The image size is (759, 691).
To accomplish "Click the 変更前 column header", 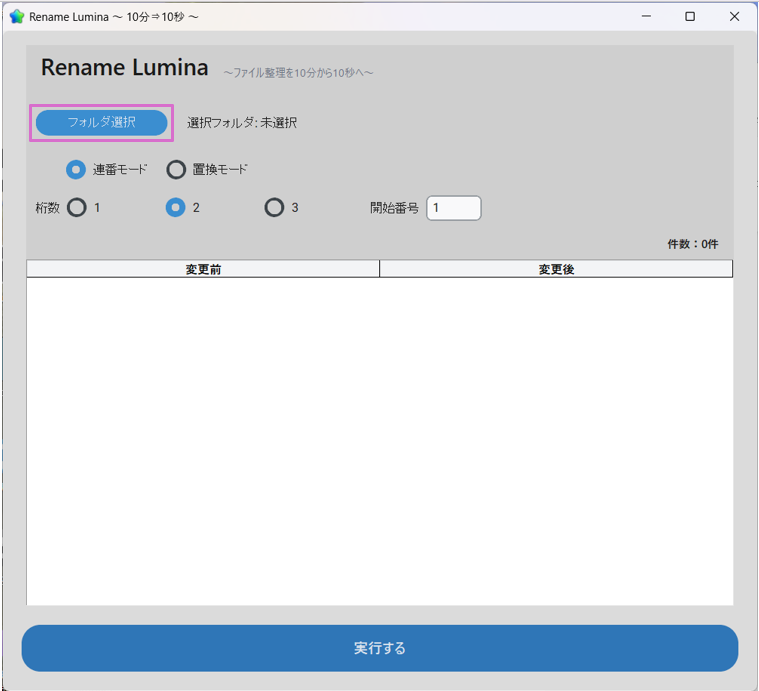I will point(203,269).
